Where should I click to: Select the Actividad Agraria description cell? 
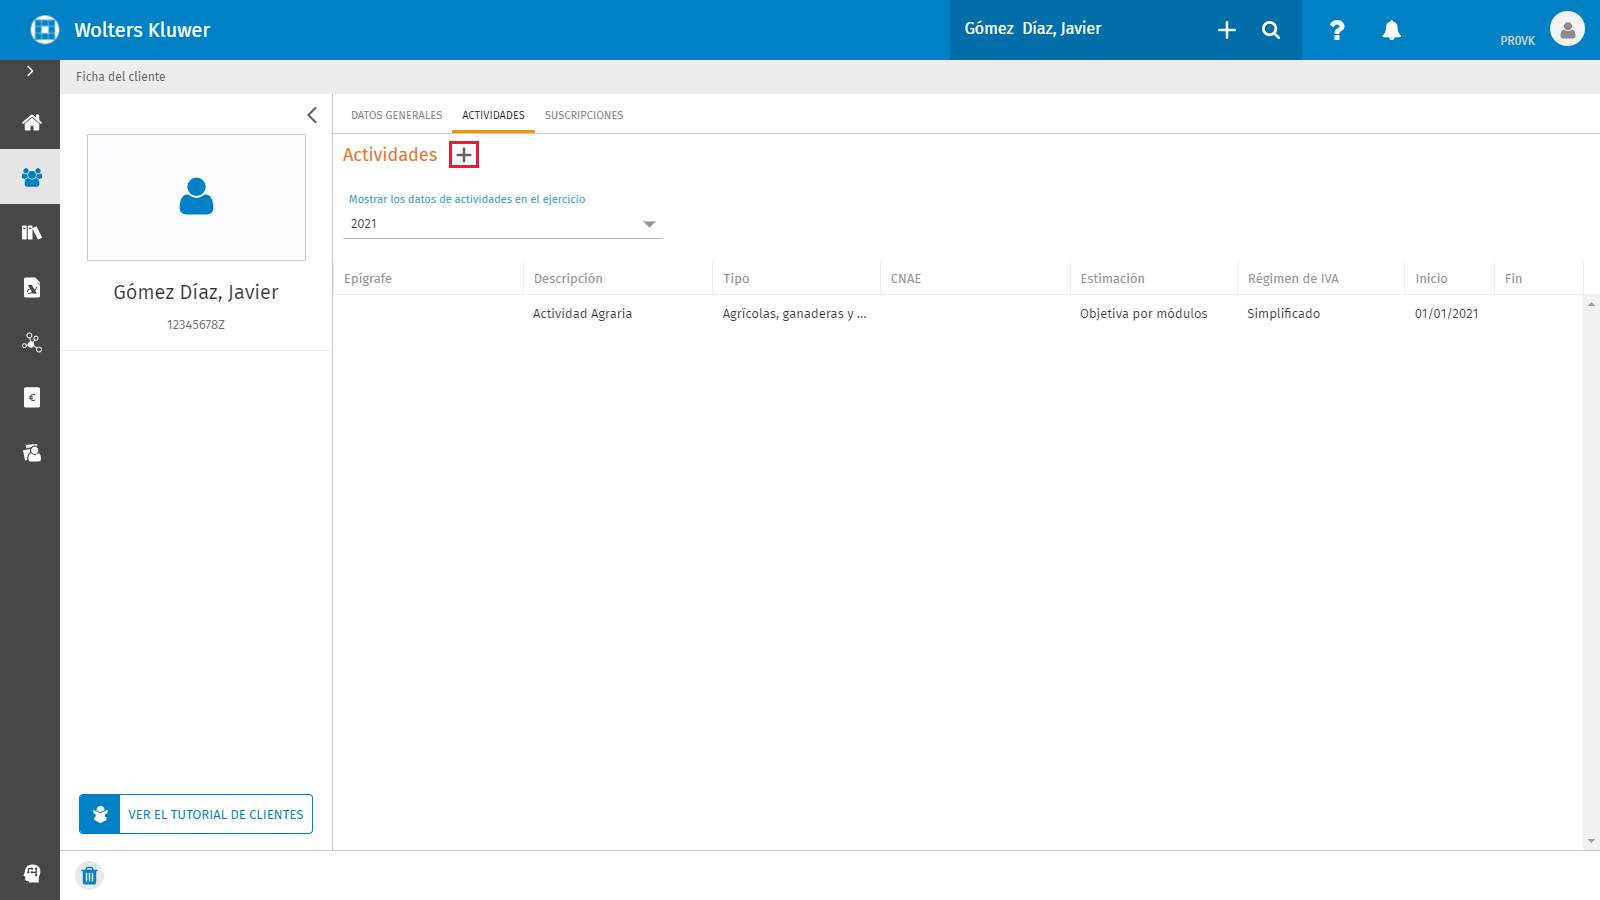pos(582,314)
